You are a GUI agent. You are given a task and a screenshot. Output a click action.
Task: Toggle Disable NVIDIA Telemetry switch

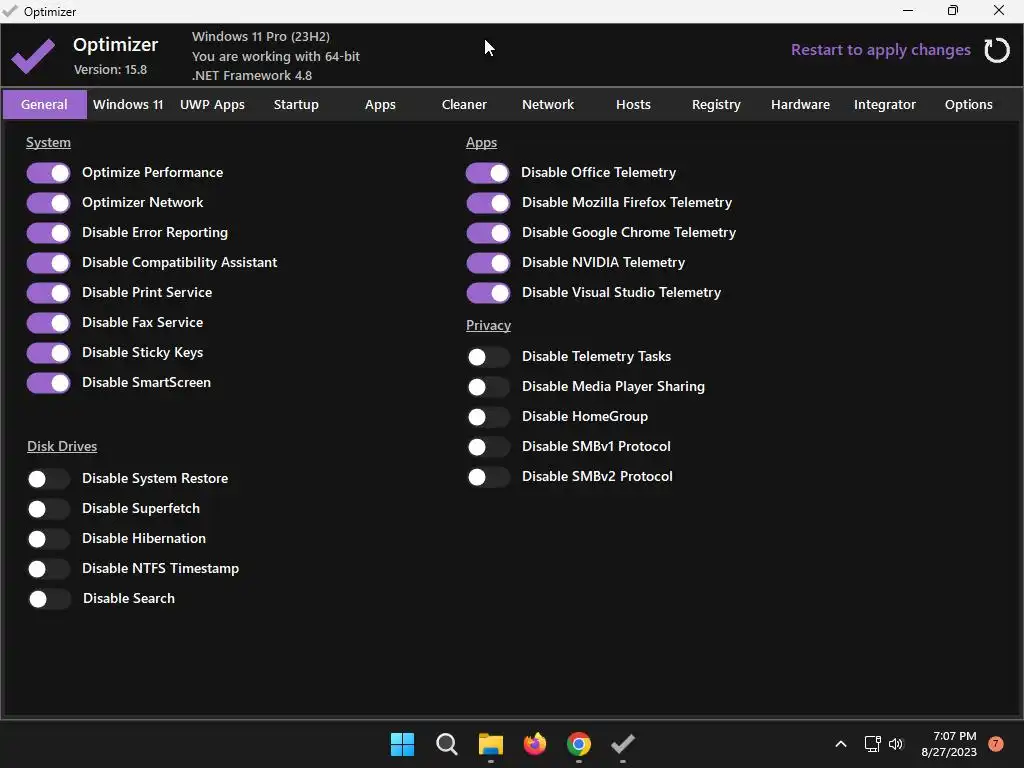pyautogui.click(x=488, y=263)
